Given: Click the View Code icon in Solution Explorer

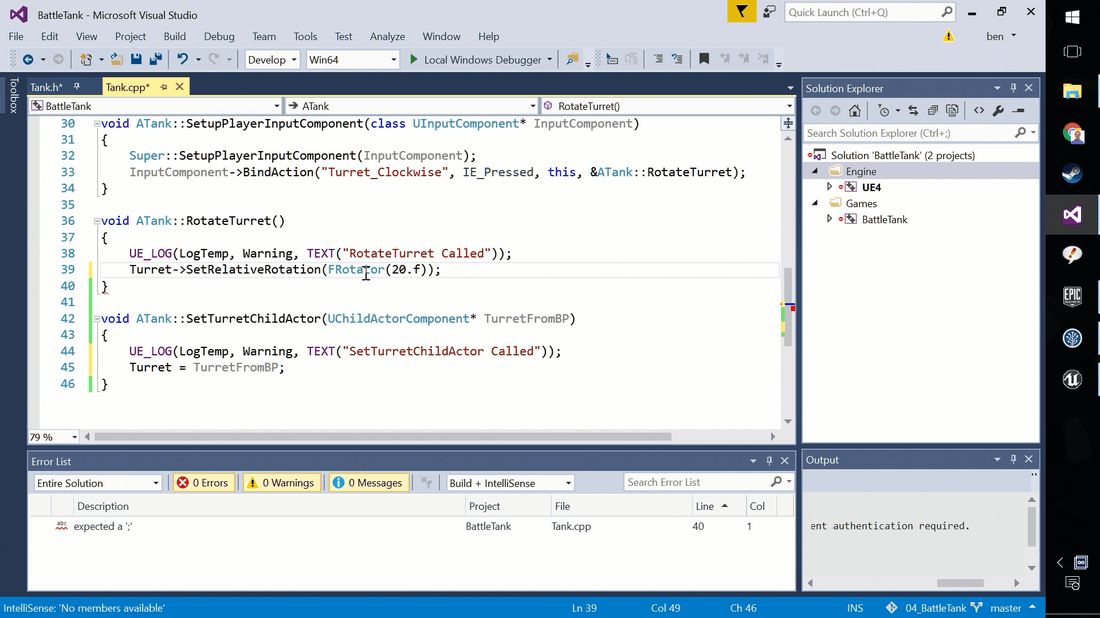Looking at the screenshot, I should (x=978, y=111).
